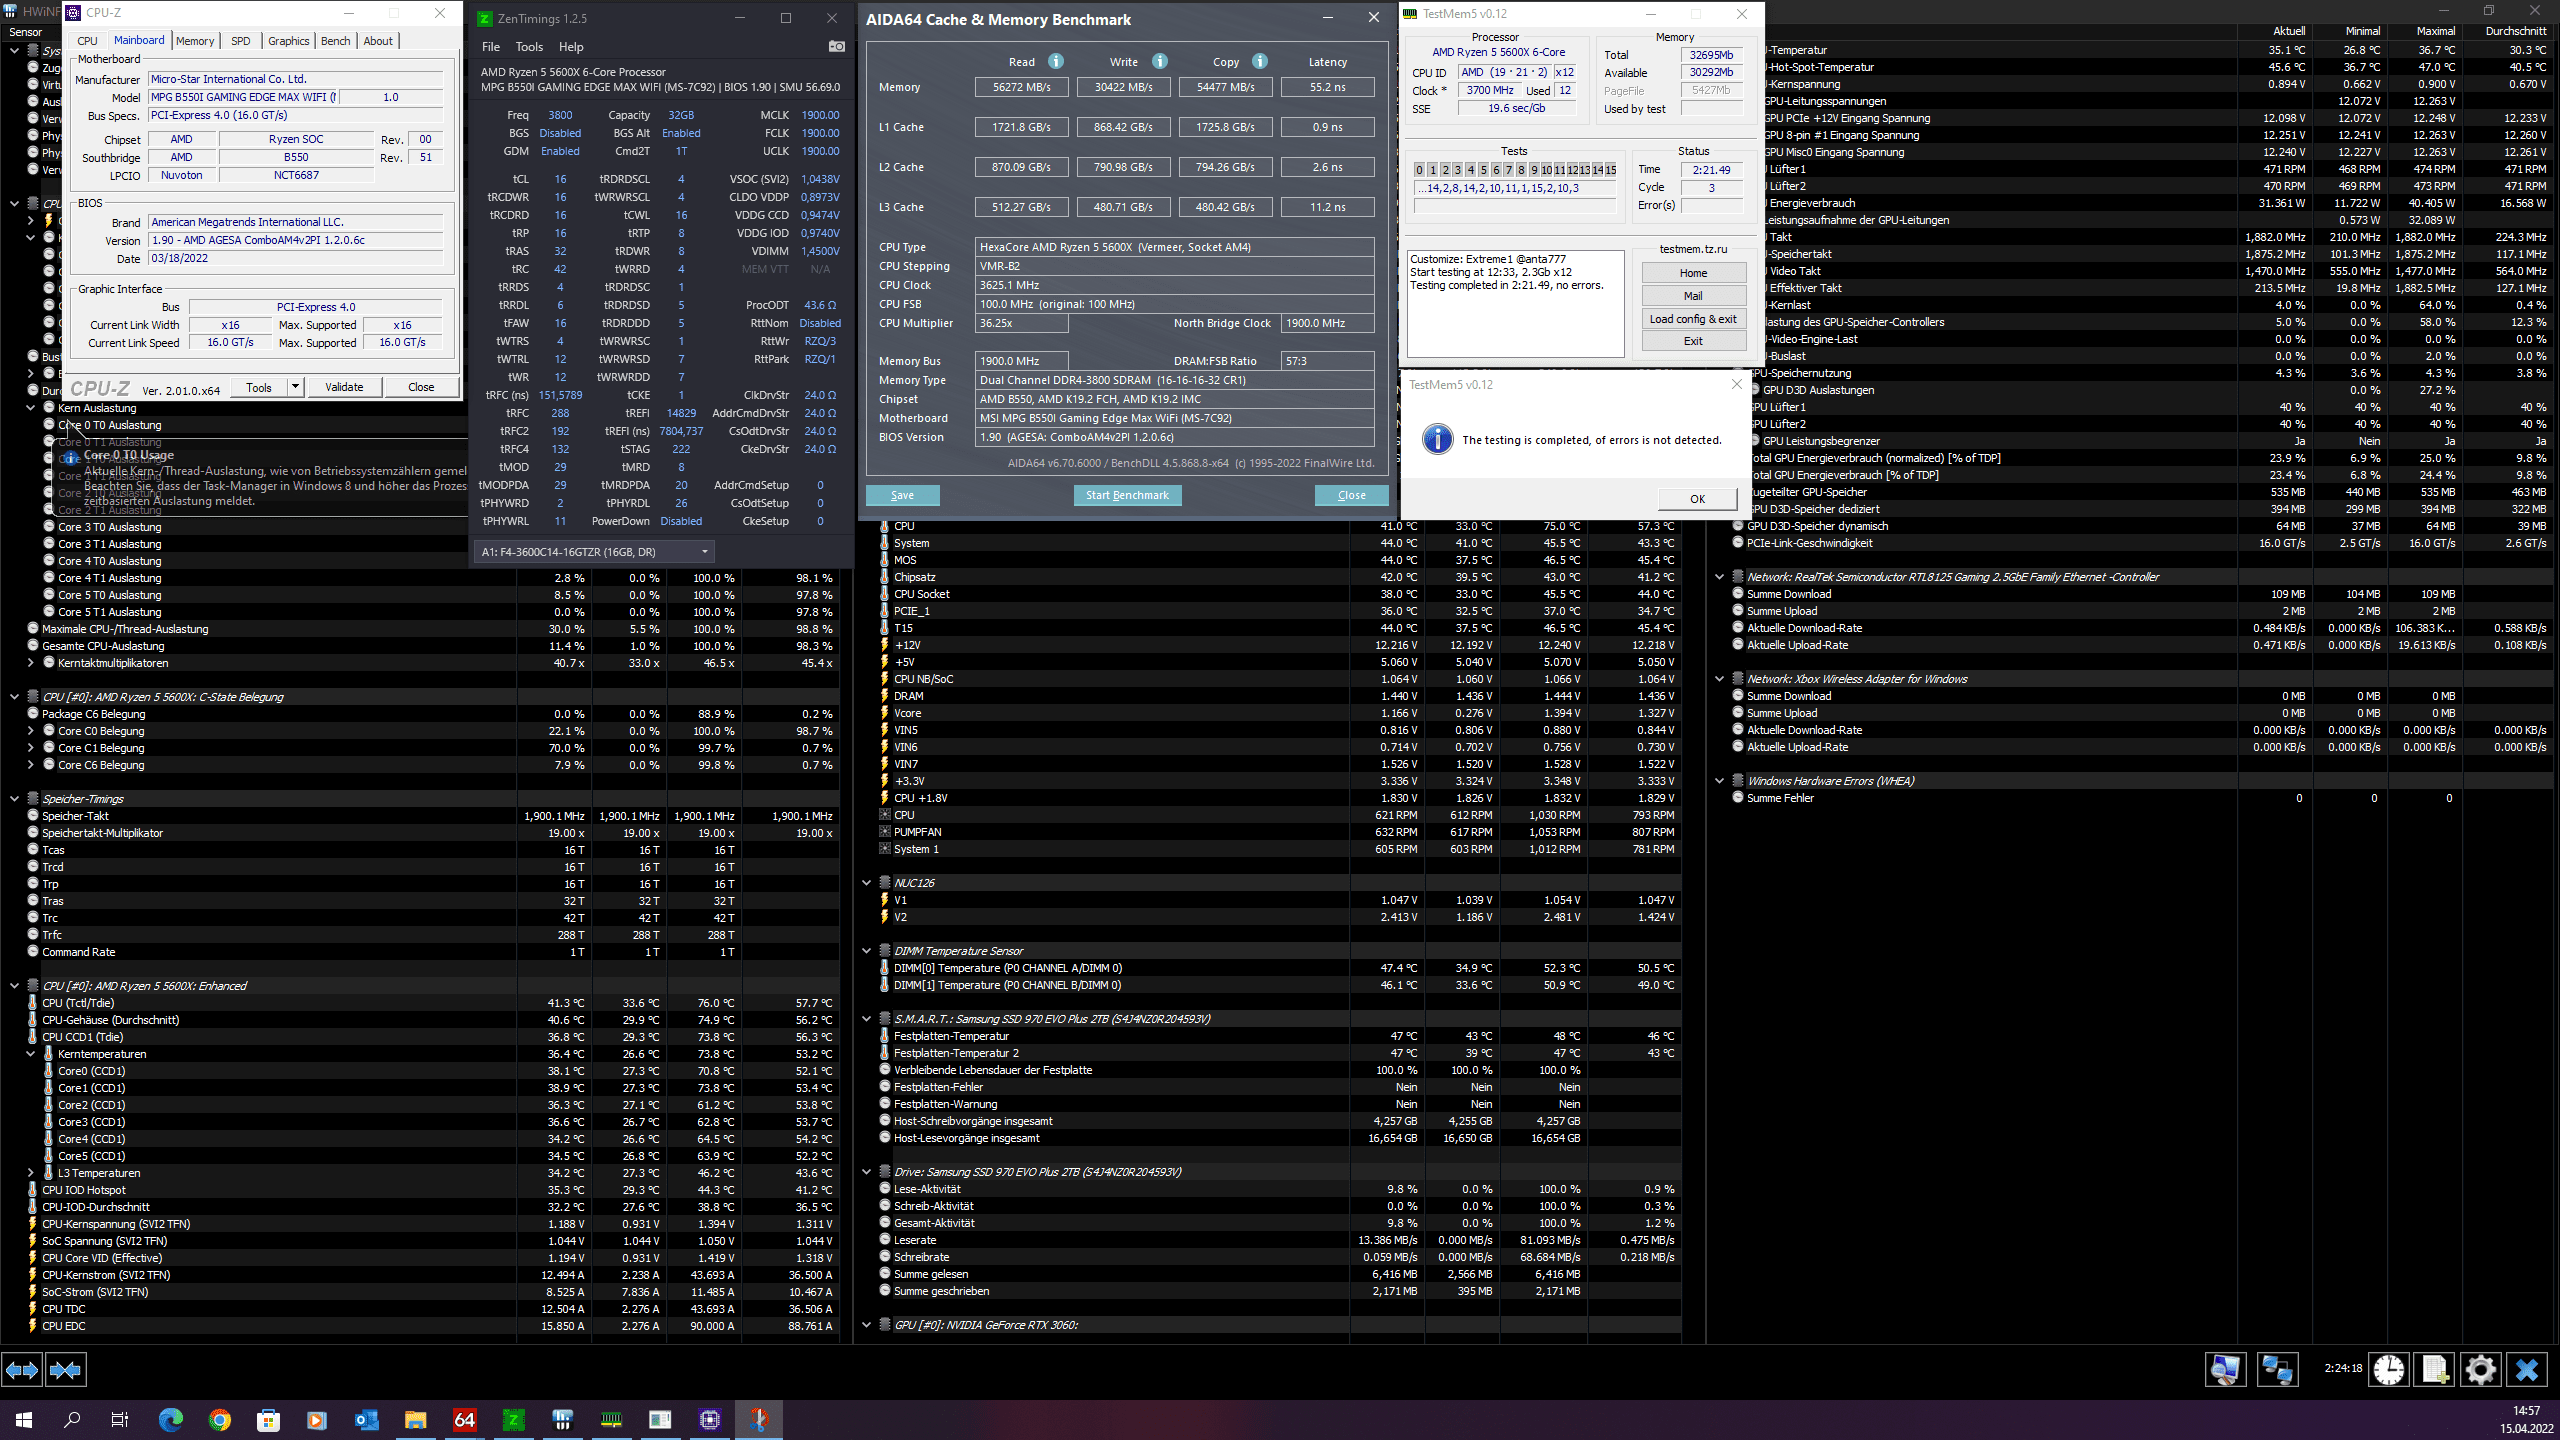Open Google Chrome from taskbar

click(220, 1419)
